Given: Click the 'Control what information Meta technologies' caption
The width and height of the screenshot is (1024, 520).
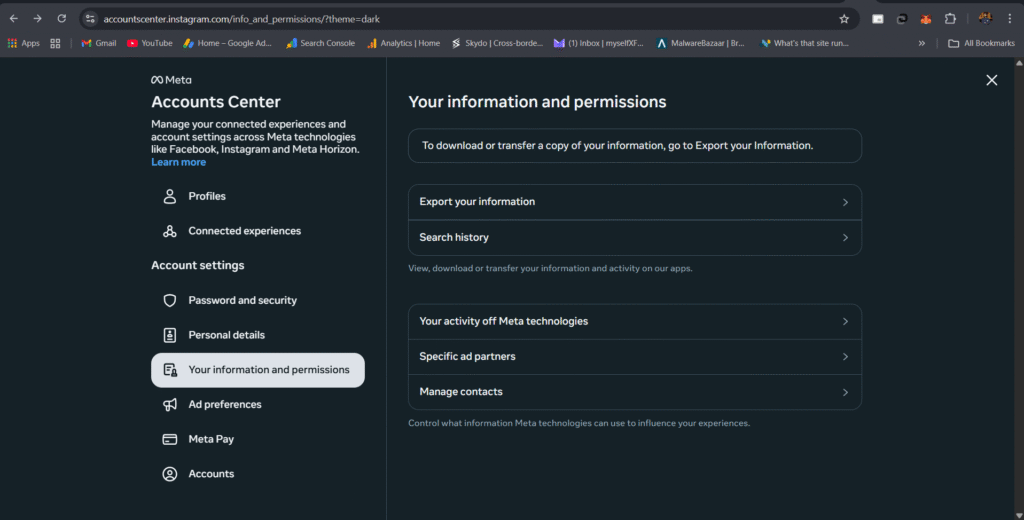Looking at the screenshot, I should 579,423.
